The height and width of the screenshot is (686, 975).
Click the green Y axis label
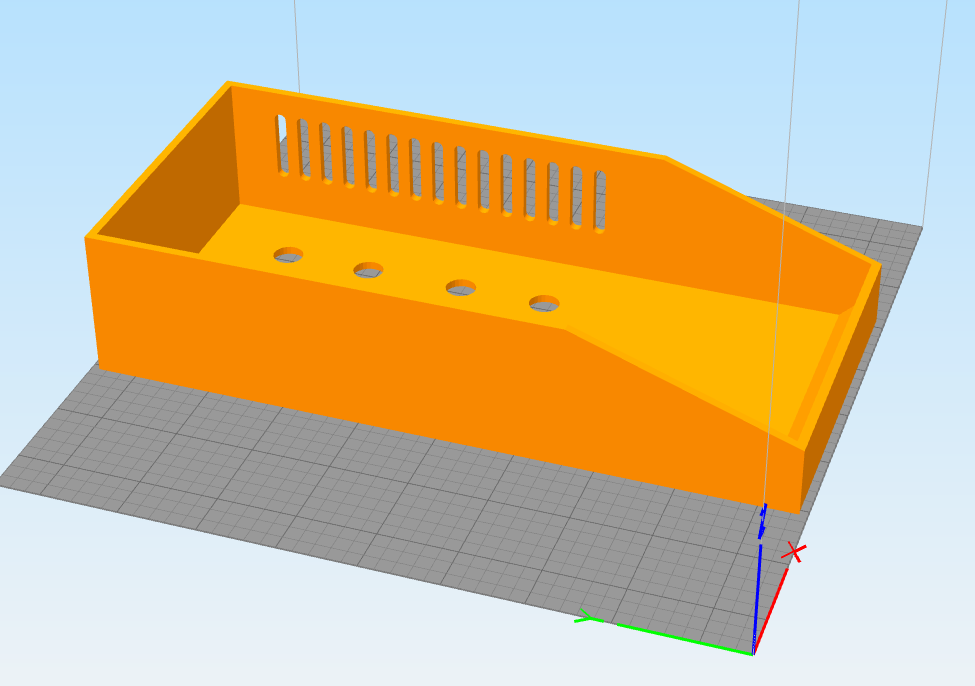(588, 616)
